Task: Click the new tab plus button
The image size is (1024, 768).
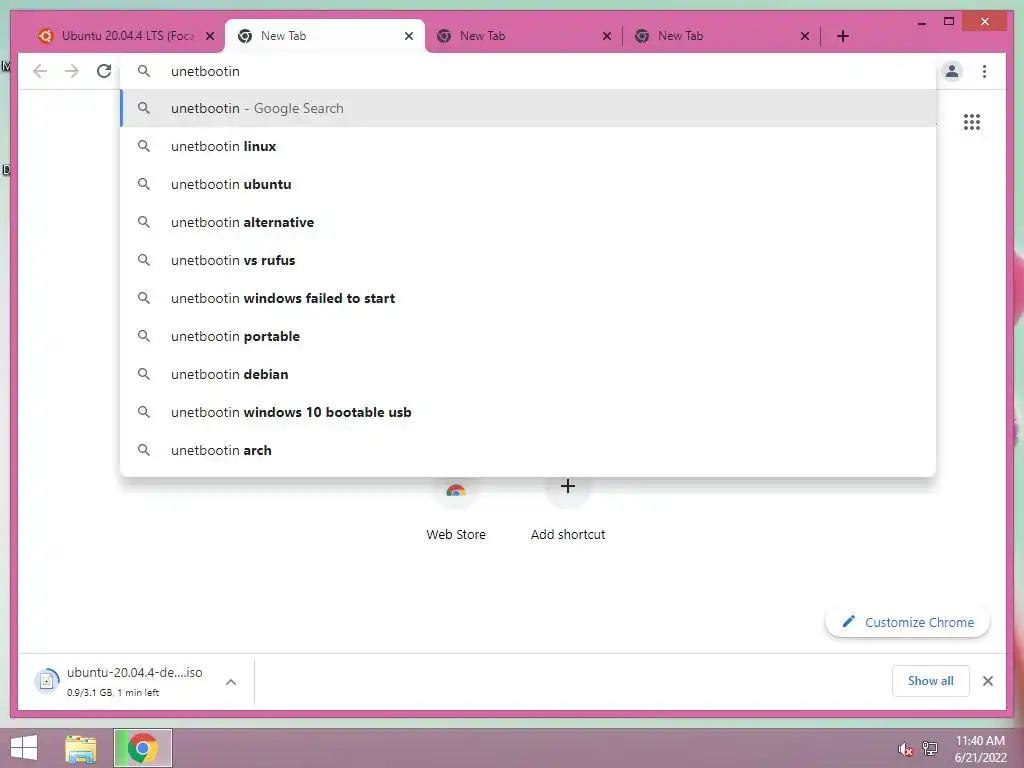Action: [842, 36]
